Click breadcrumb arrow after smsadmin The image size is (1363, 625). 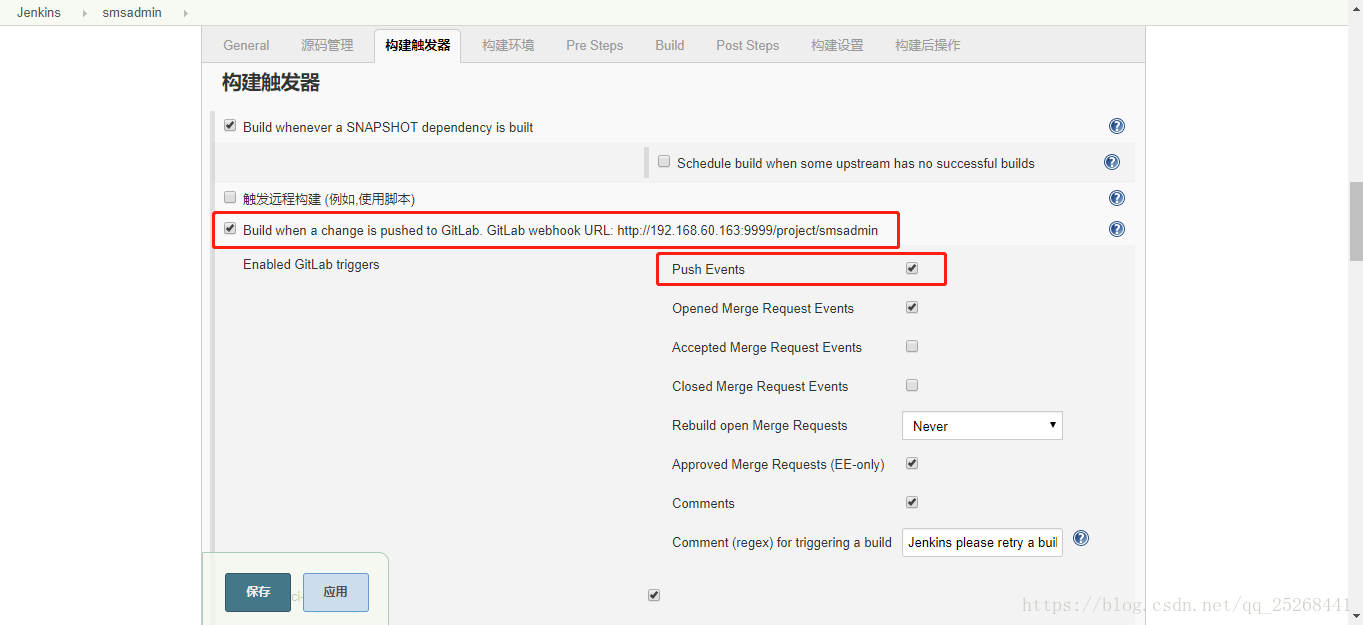[186, 13]
